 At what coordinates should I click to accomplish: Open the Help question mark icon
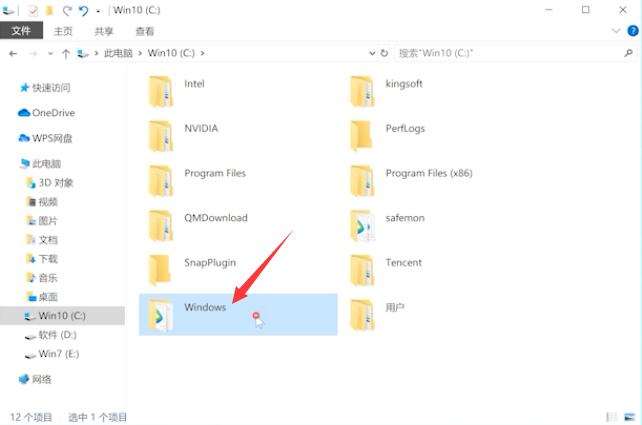point(633,31)
